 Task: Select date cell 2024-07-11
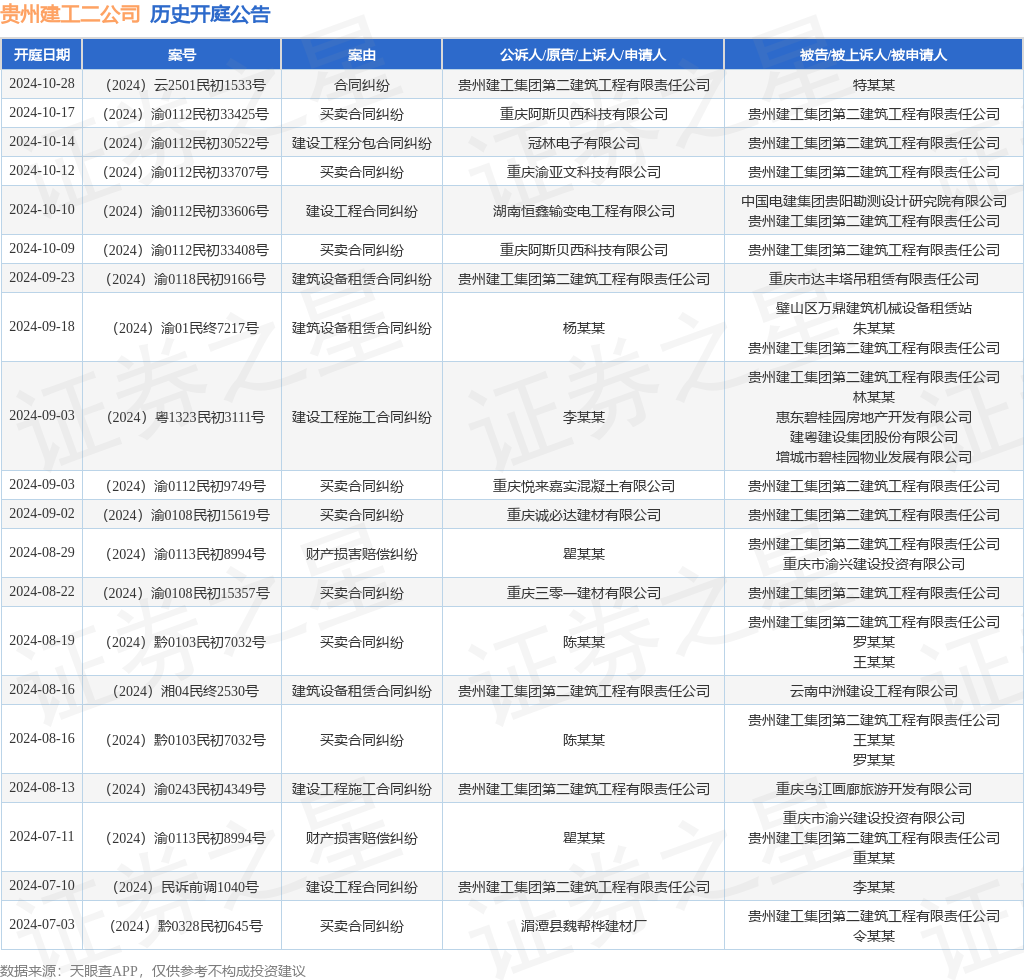coord(42,836)
